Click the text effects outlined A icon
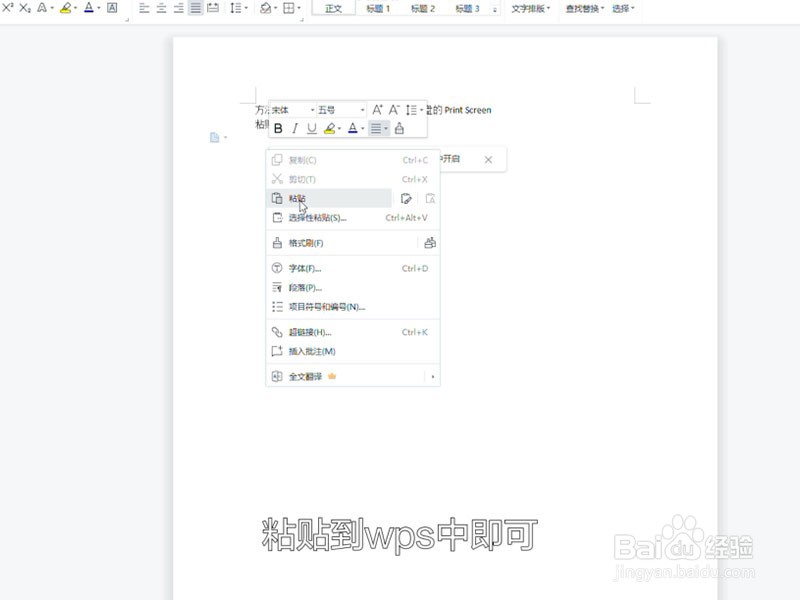Viewport: 800px width, 600px height. [42, 8]
